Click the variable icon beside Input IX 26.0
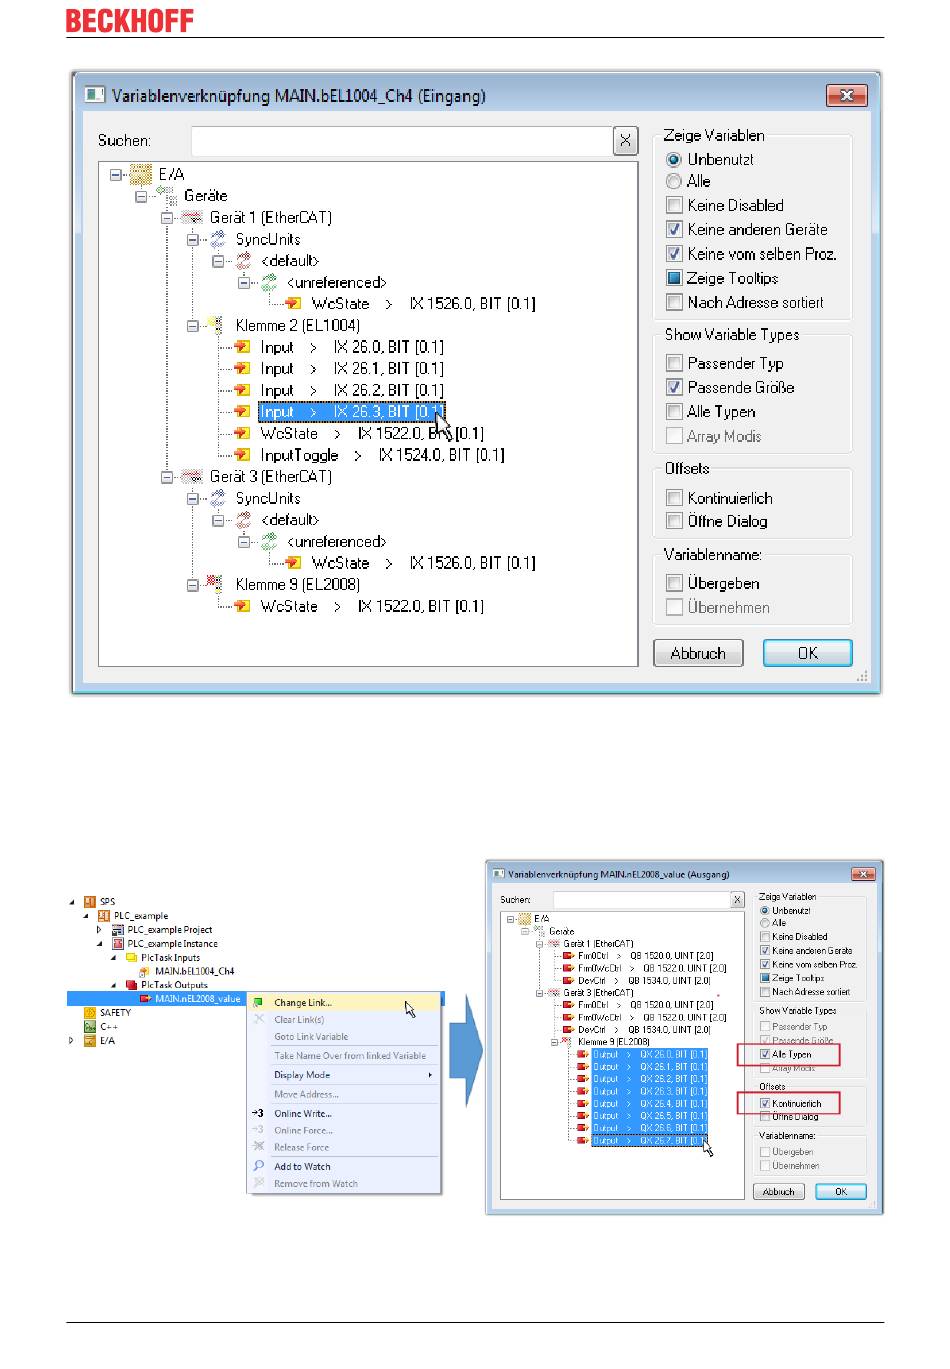The image size is (950, 1369). pos(242,347)
